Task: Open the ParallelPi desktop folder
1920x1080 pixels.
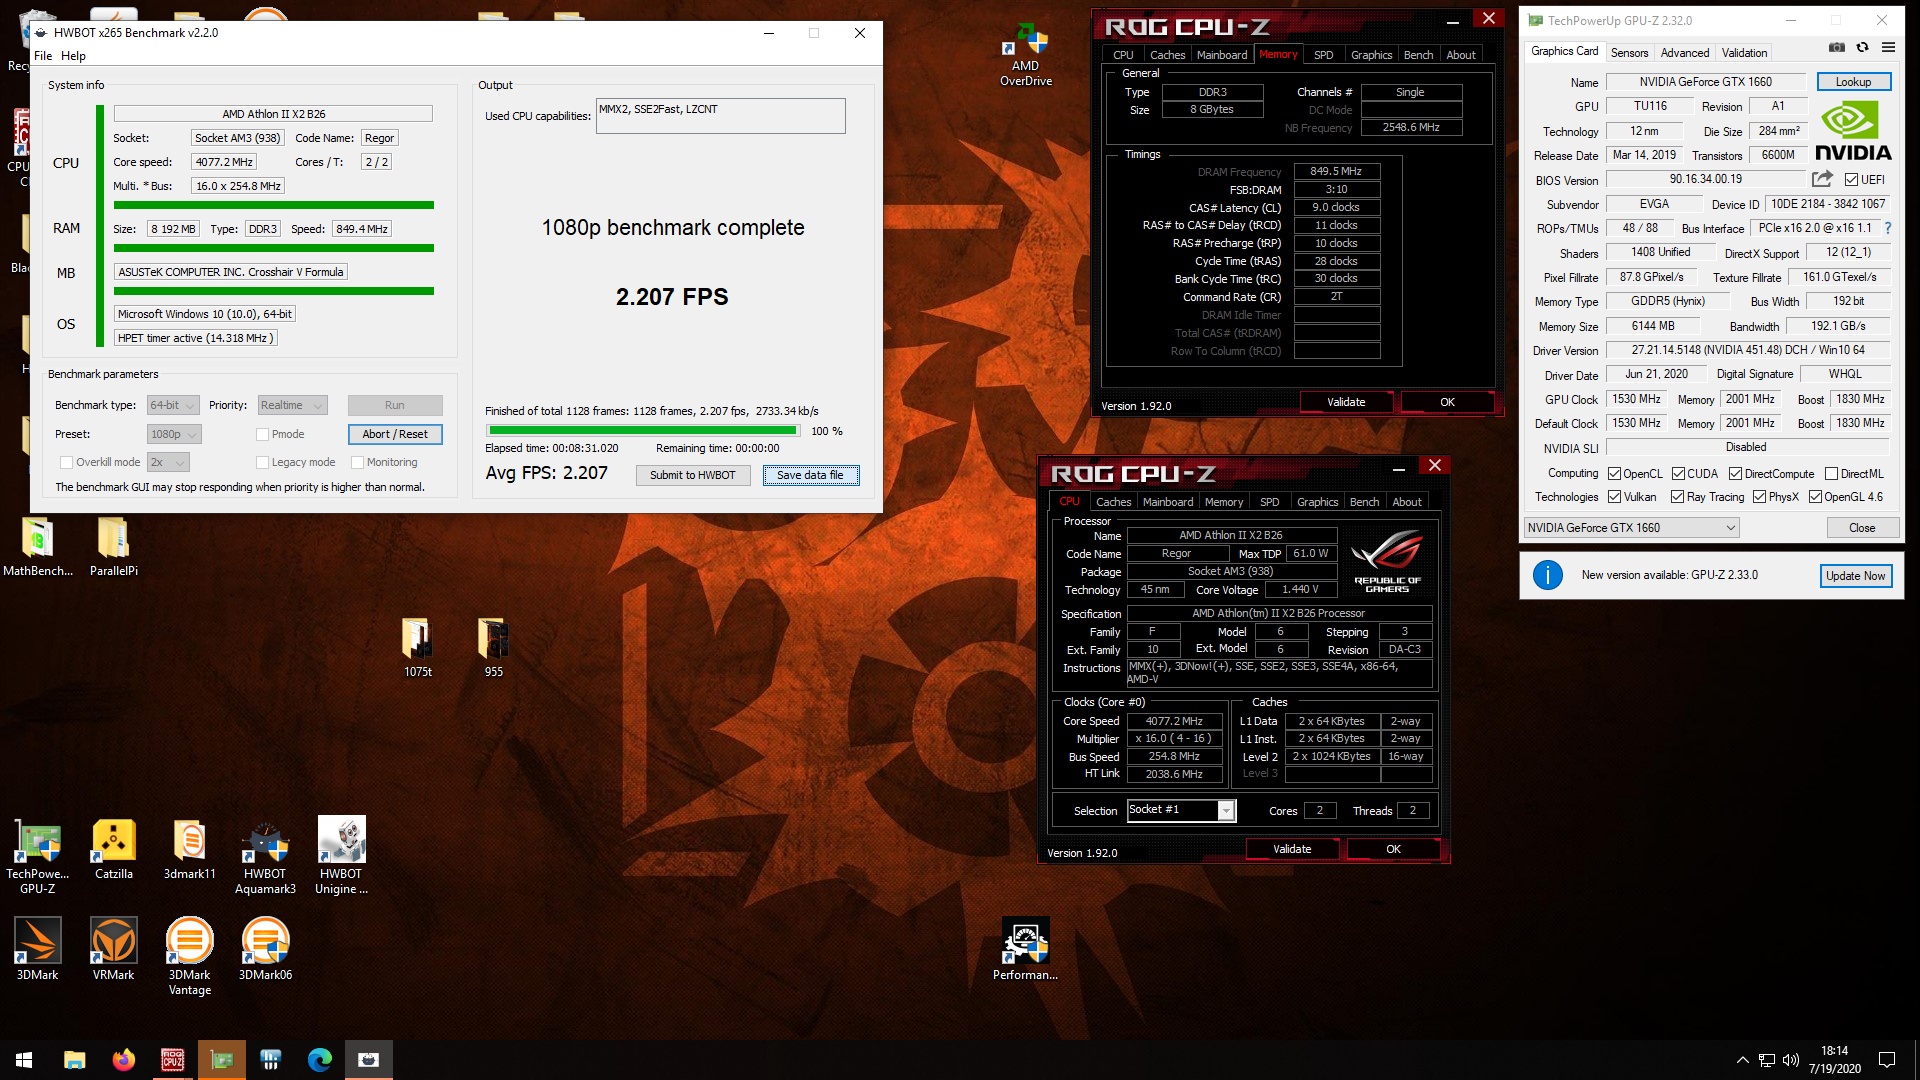Action: coord(113,548)
